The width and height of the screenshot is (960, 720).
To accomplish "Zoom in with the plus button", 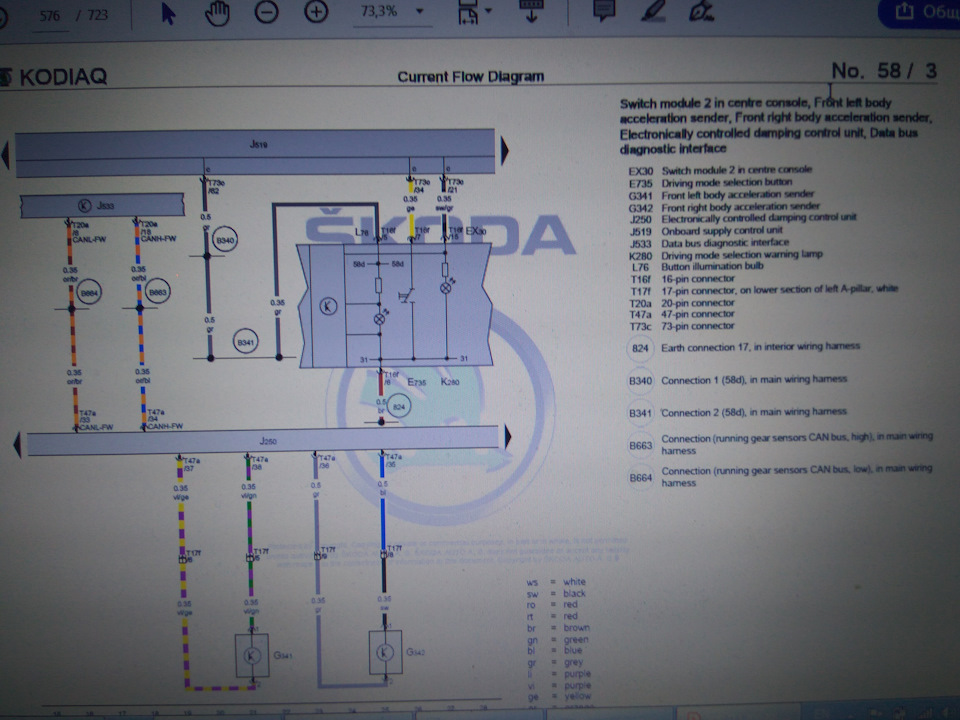I will pos(316,12).
